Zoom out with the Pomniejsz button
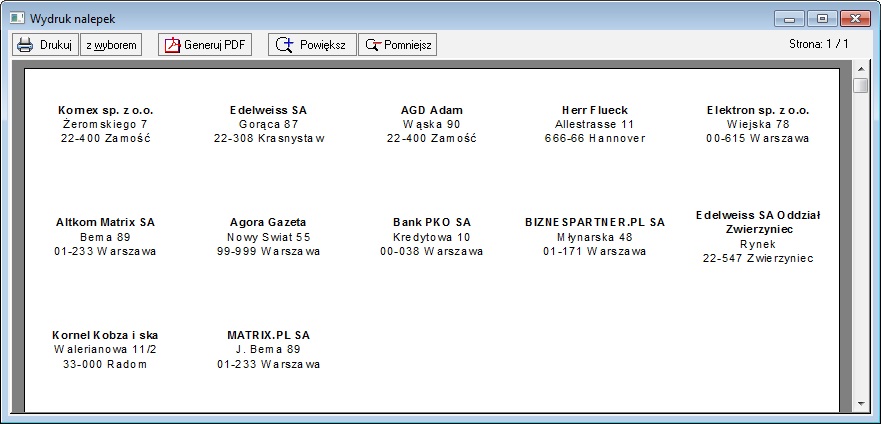This screenshot has height=424, width=881. (x=397, y=45)
